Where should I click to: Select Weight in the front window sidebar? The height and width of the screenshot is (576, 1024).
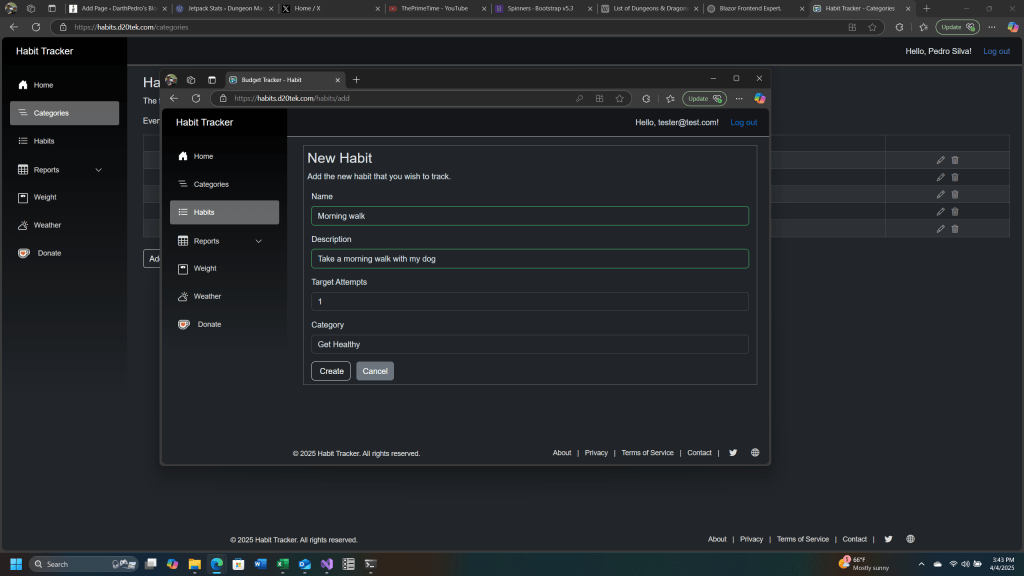(x=204, y=269)
